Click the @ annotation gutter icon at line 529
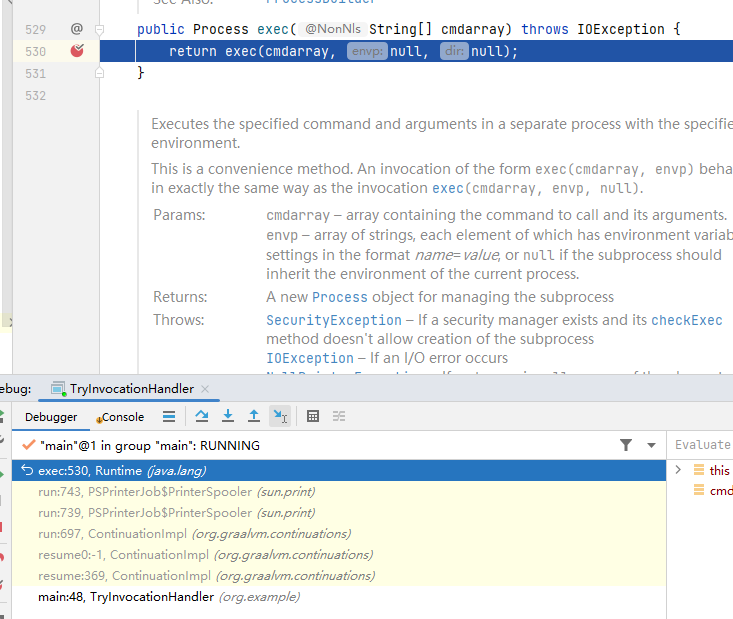 (77, 29)
